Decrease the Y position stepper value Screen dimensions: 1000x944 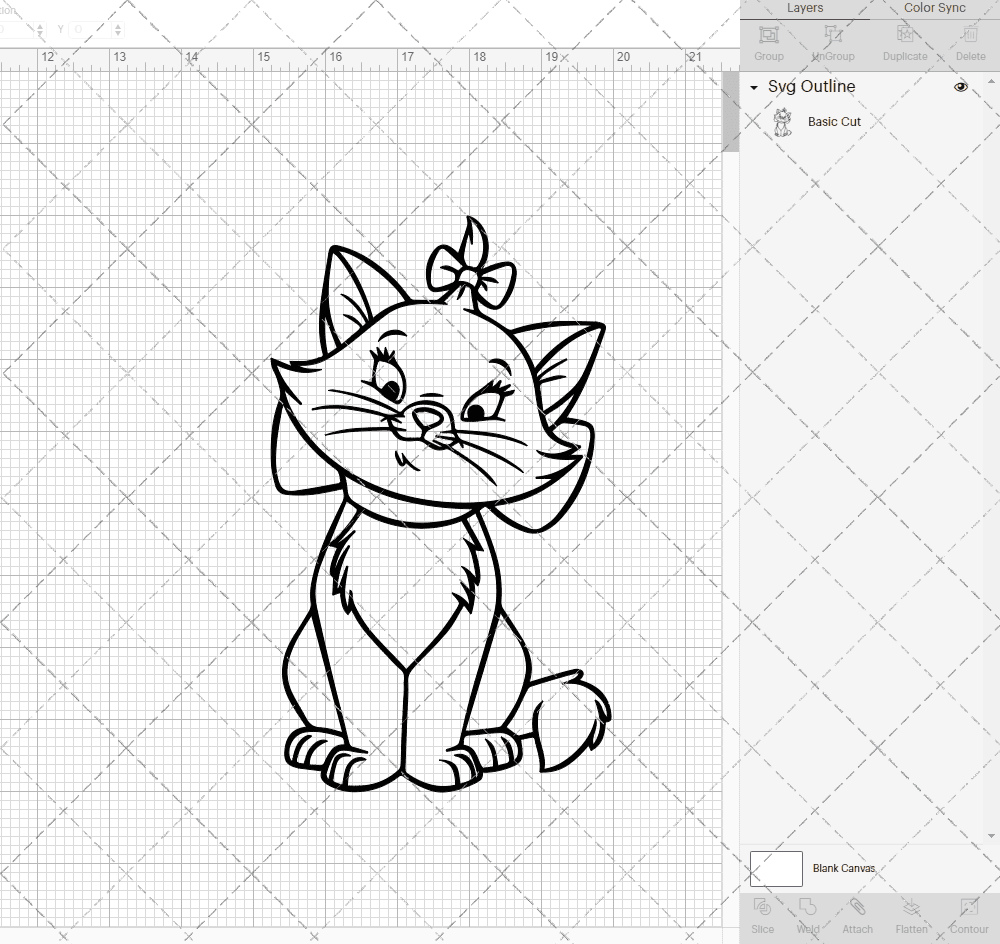[x=118, y=35]
